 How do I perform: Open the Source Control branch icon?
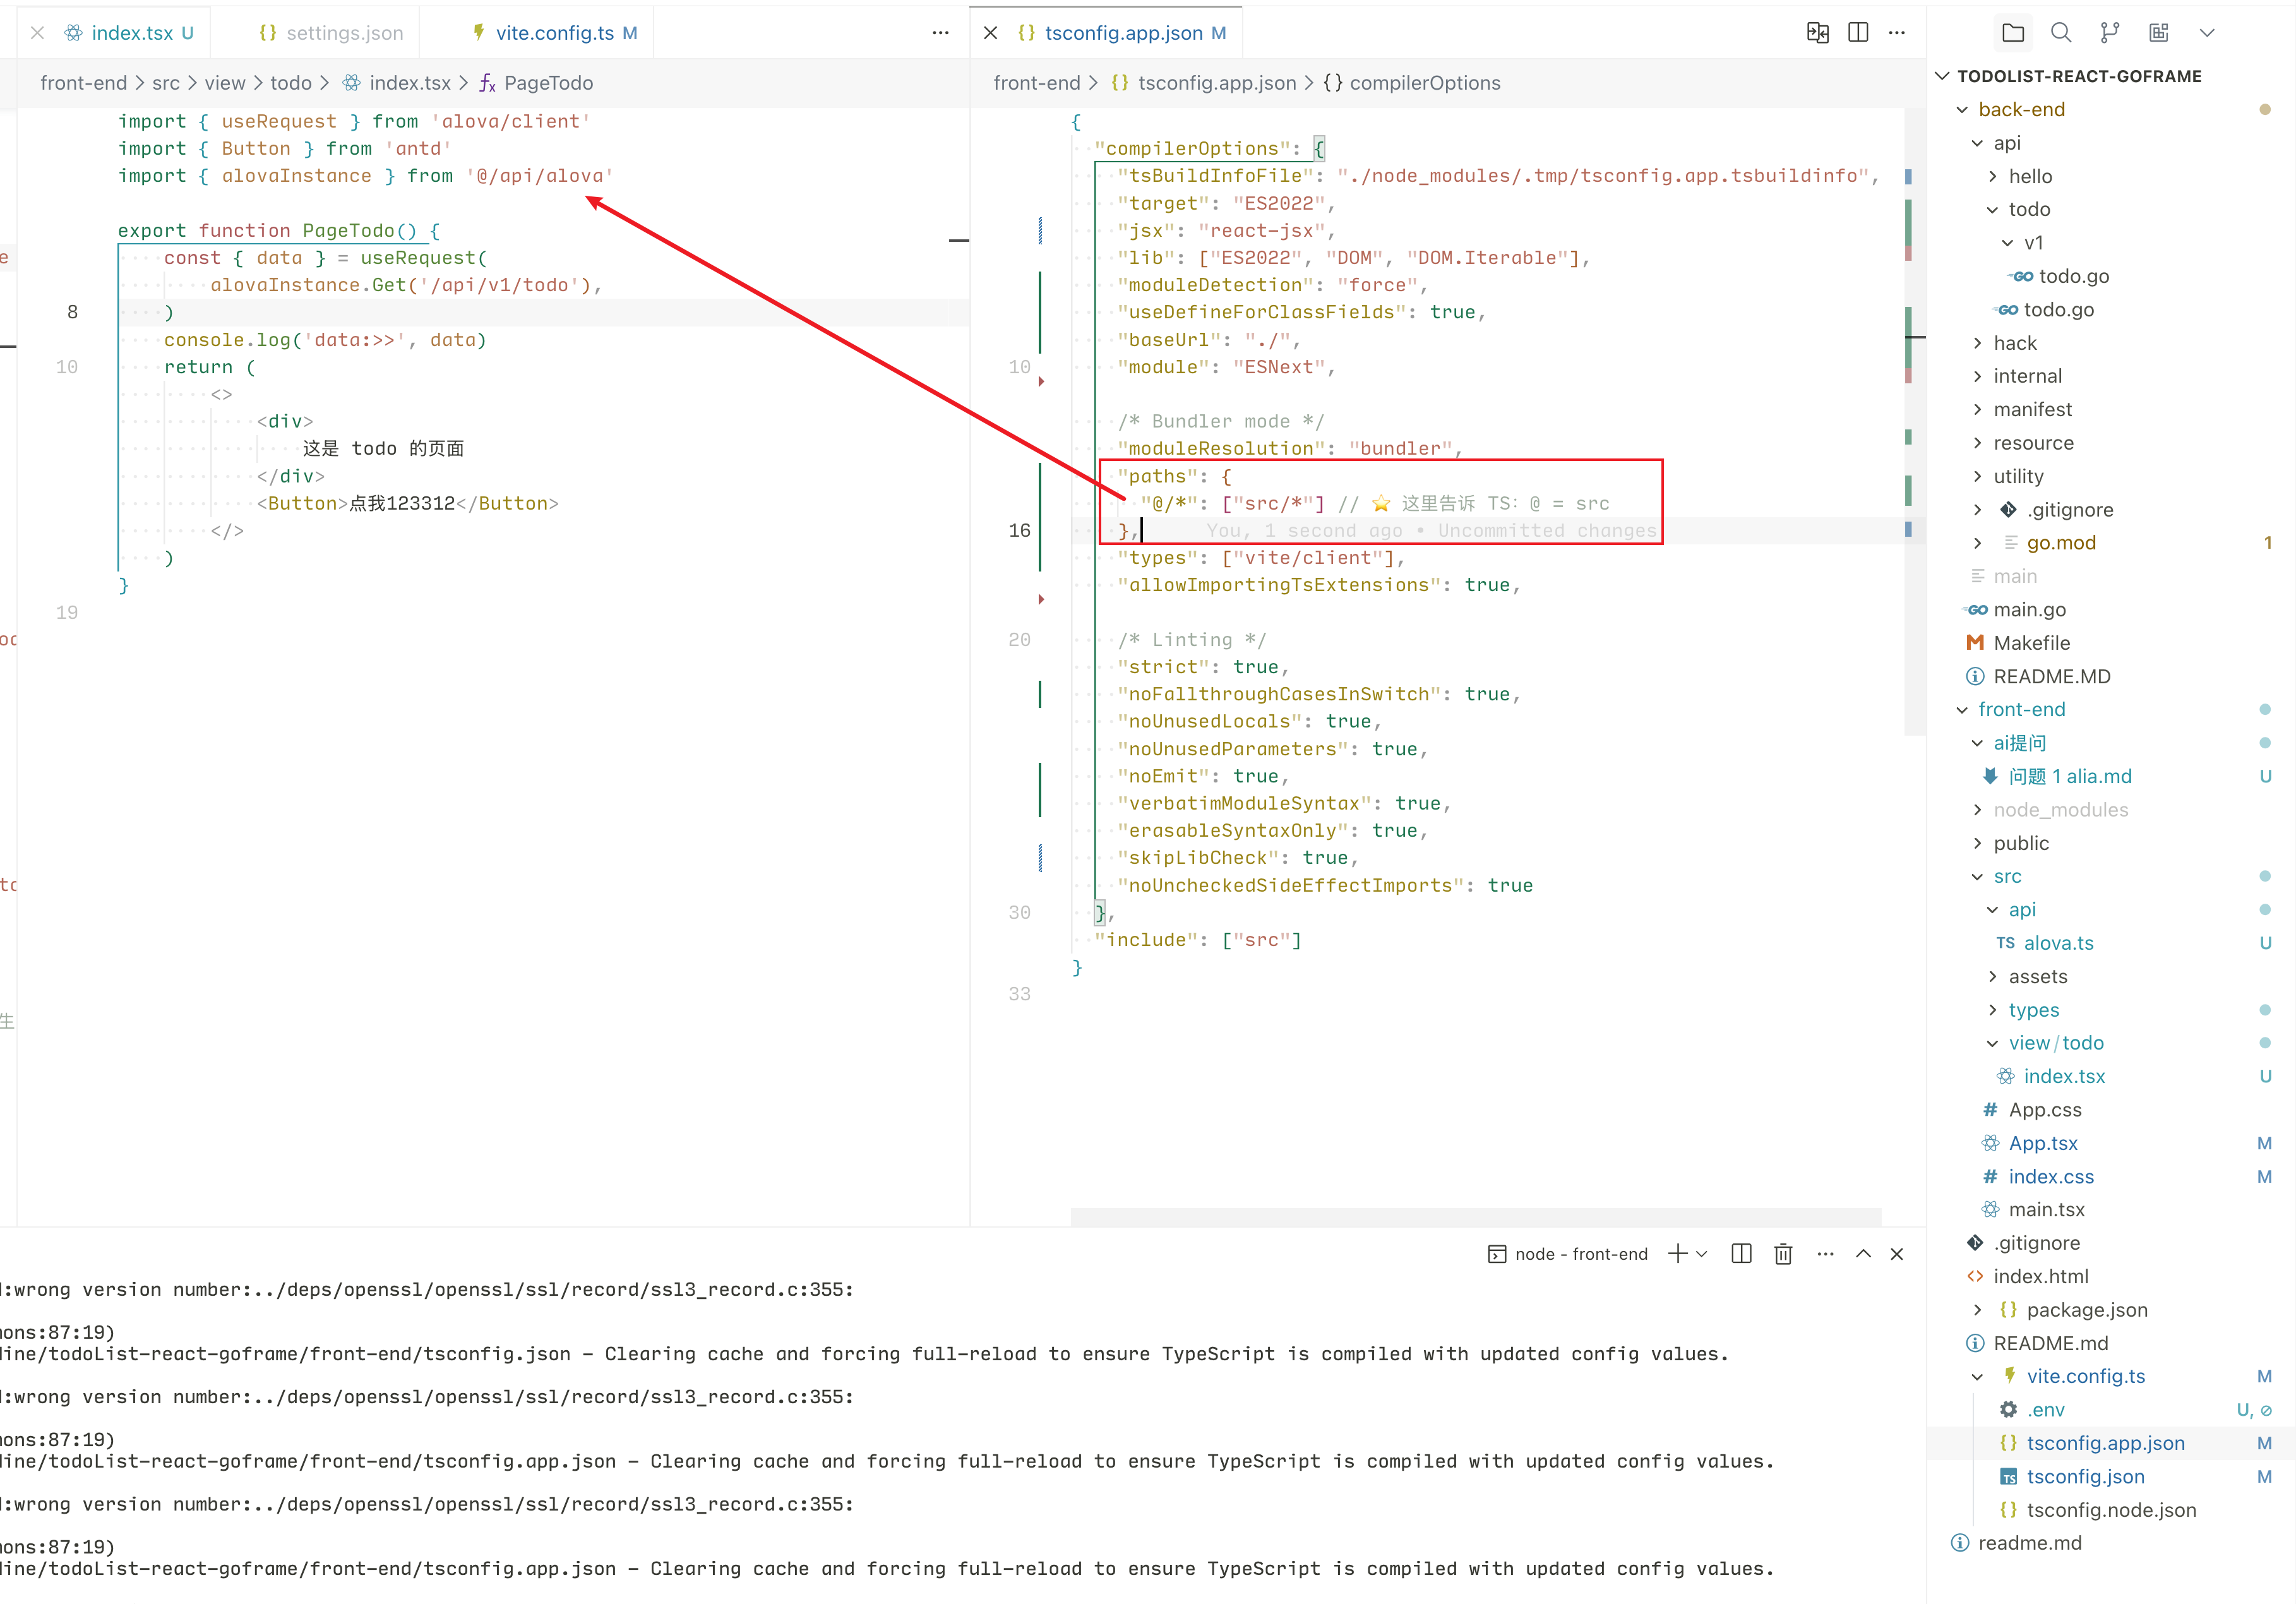coord(2110,33)
